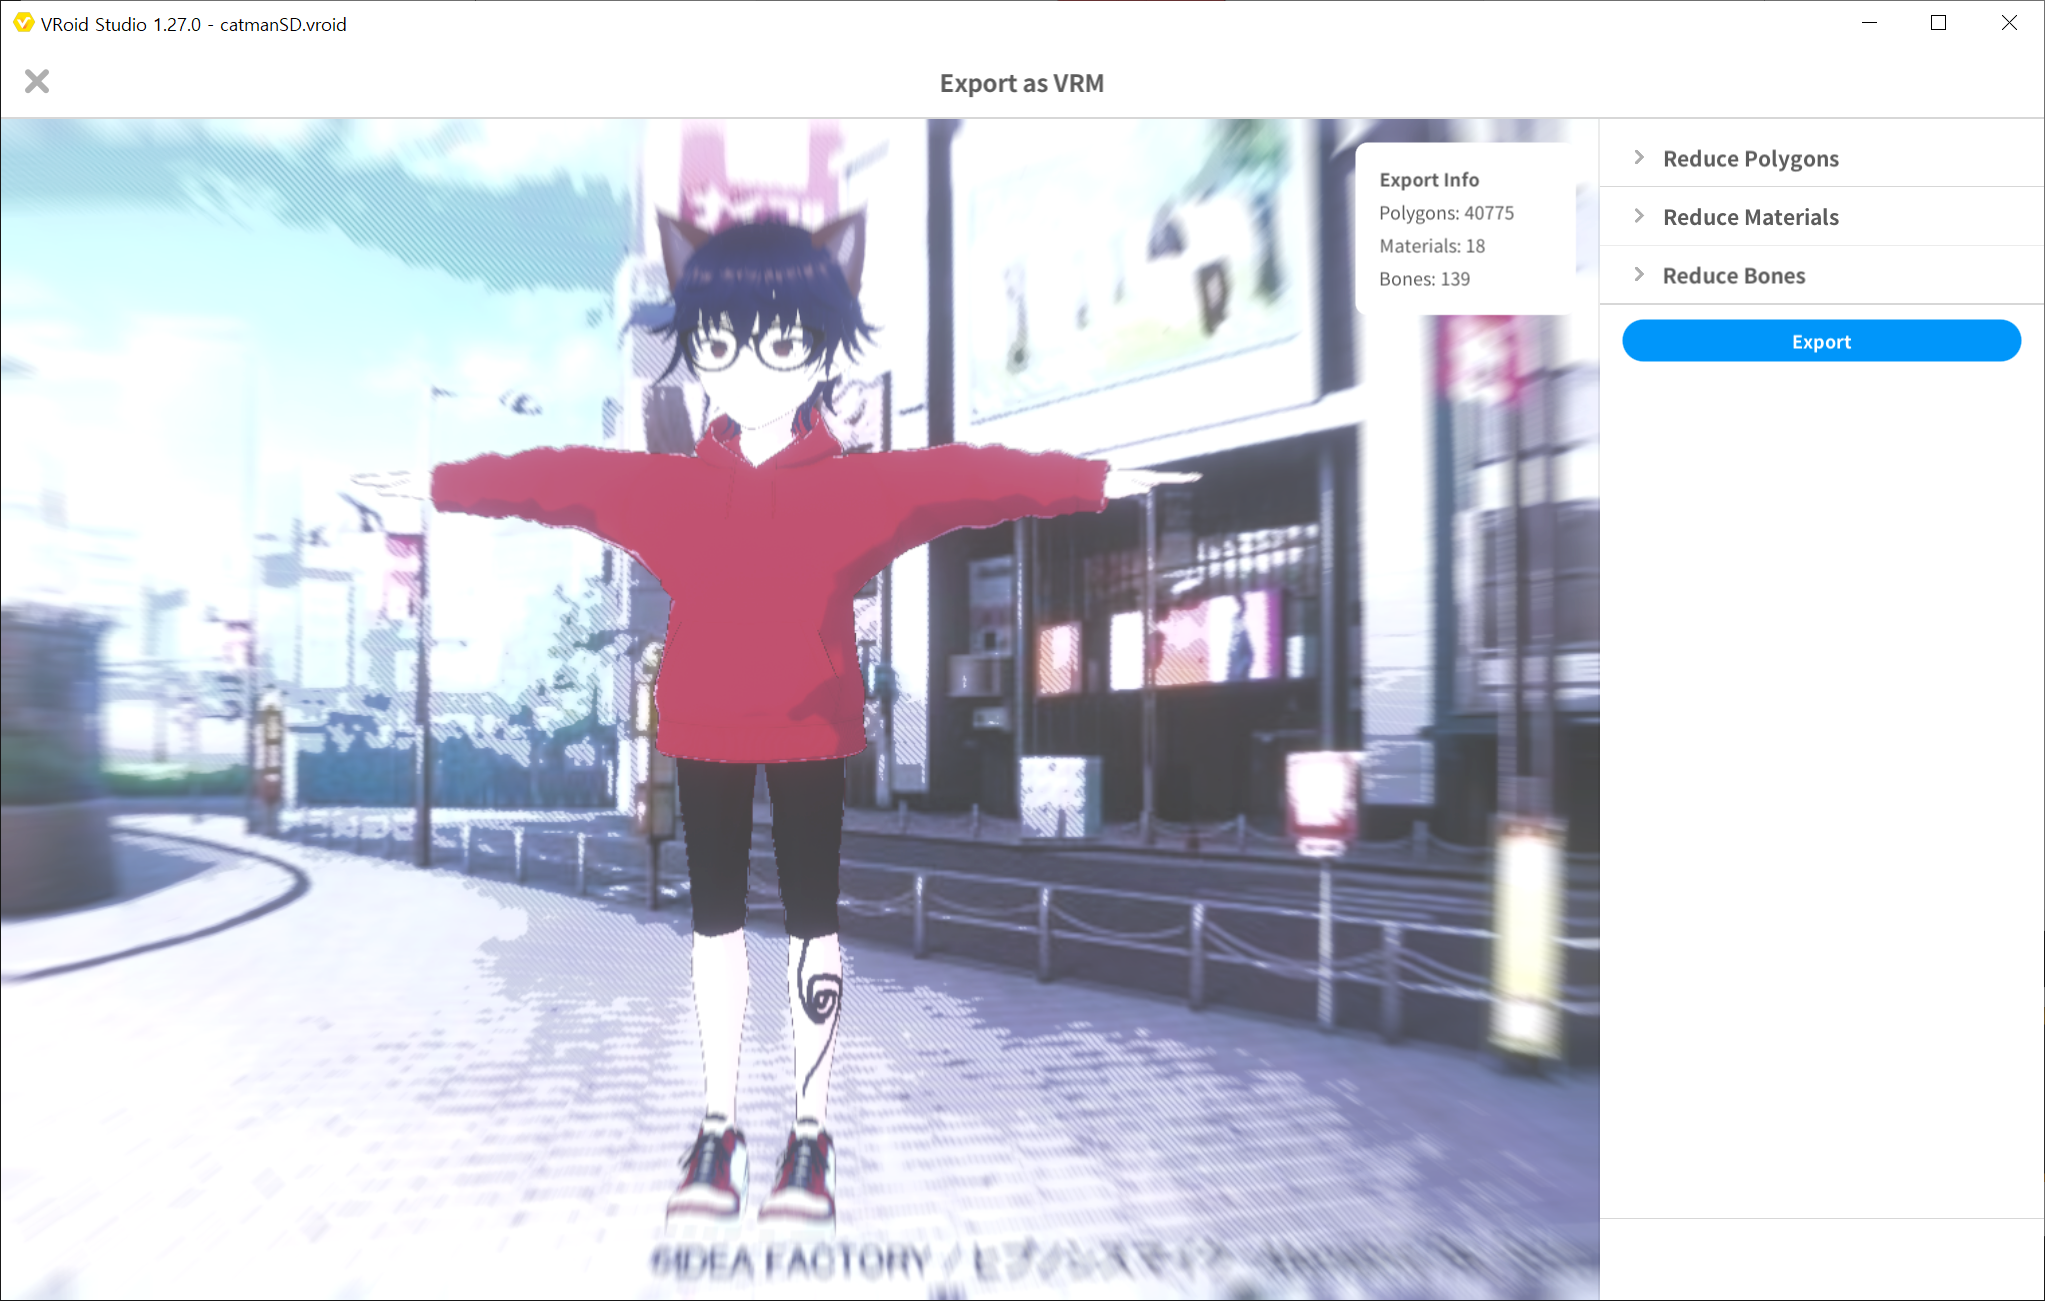Click the VRoid Studio logo in title bar
The image size is (2045, 1301).
point(22,23)
